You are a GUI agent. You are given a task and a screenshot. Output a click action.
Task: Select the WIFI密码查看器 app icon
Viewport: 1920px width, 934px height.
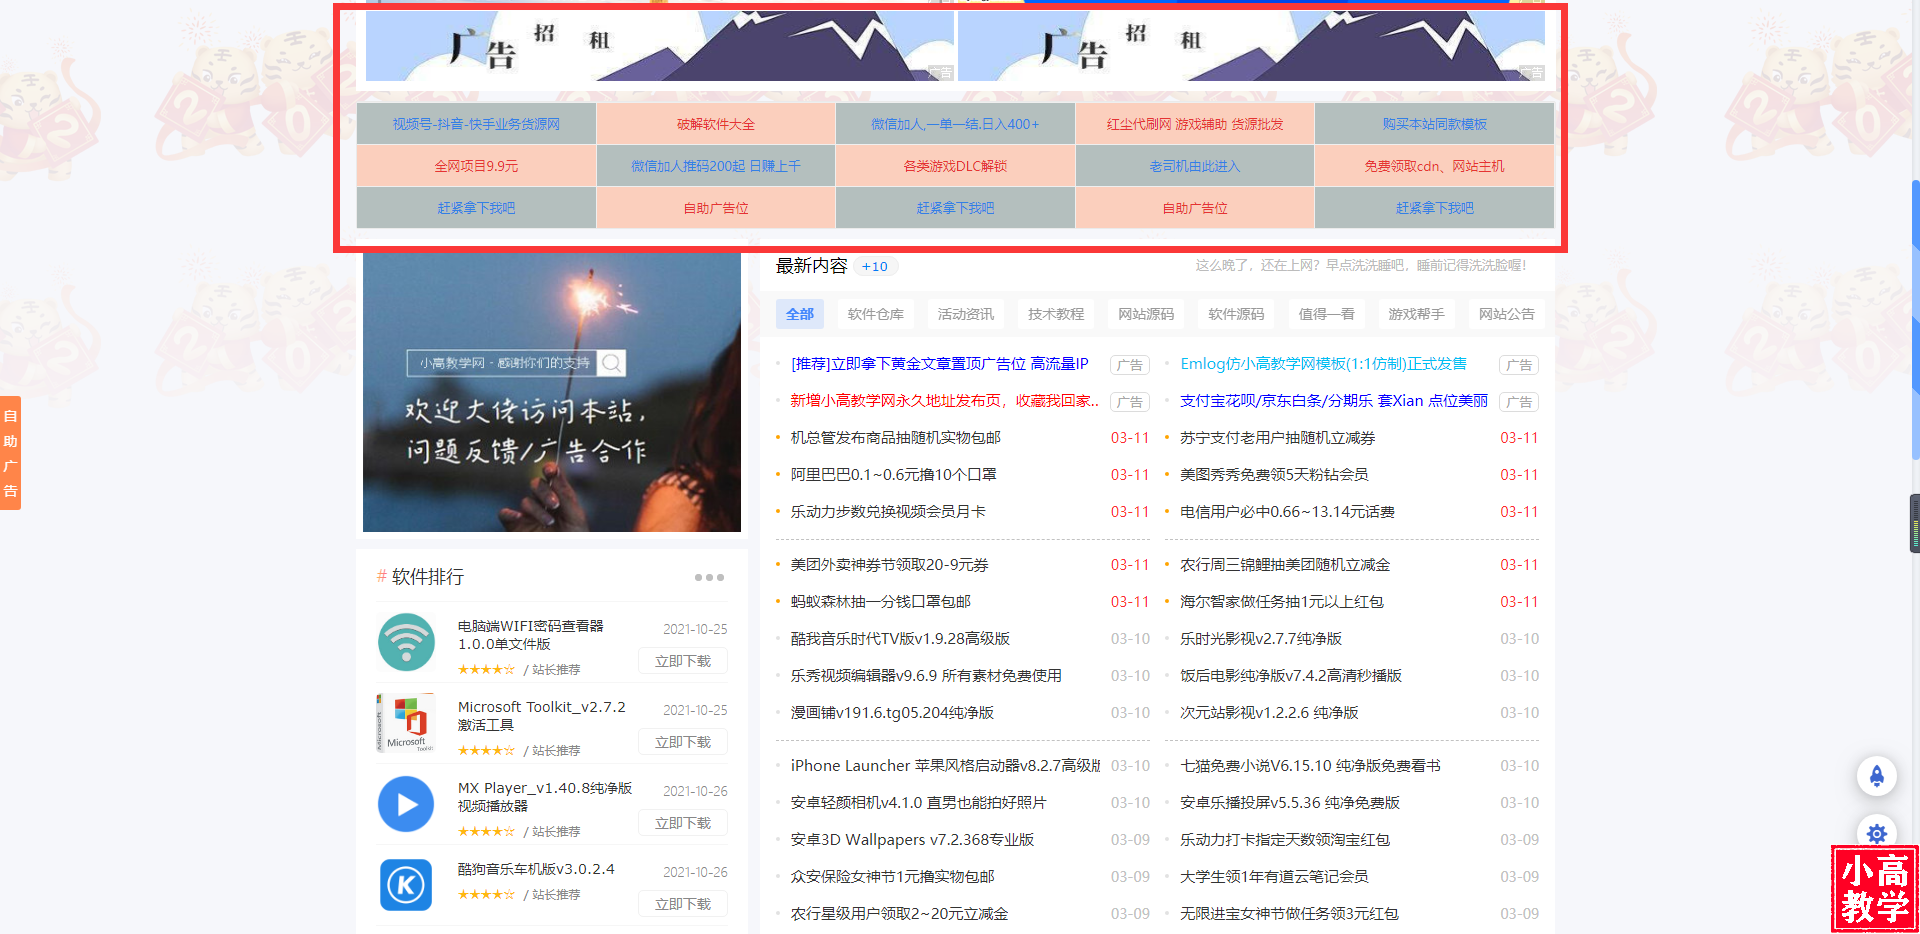pyautogui.click(x=405, y=642)
